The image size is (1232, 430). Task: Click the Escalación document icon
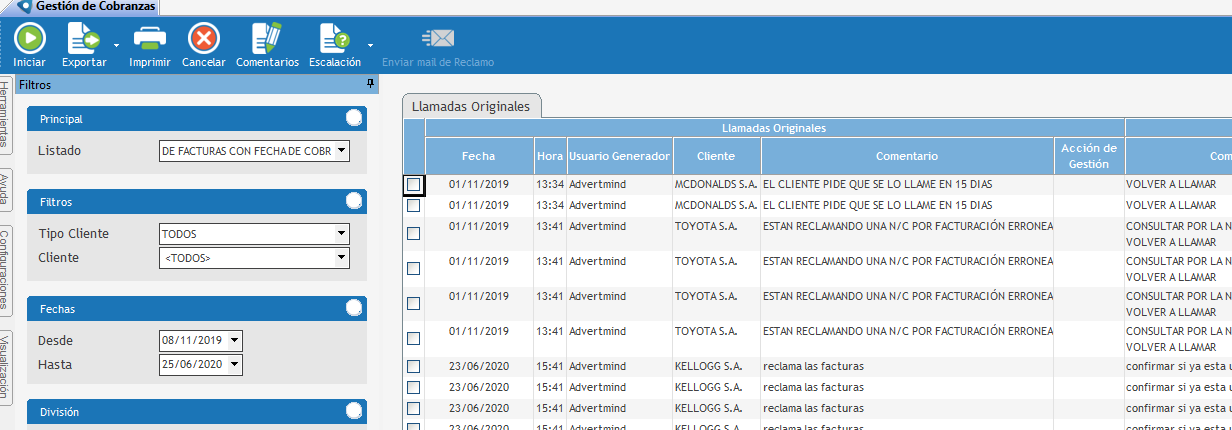[334, 39]
